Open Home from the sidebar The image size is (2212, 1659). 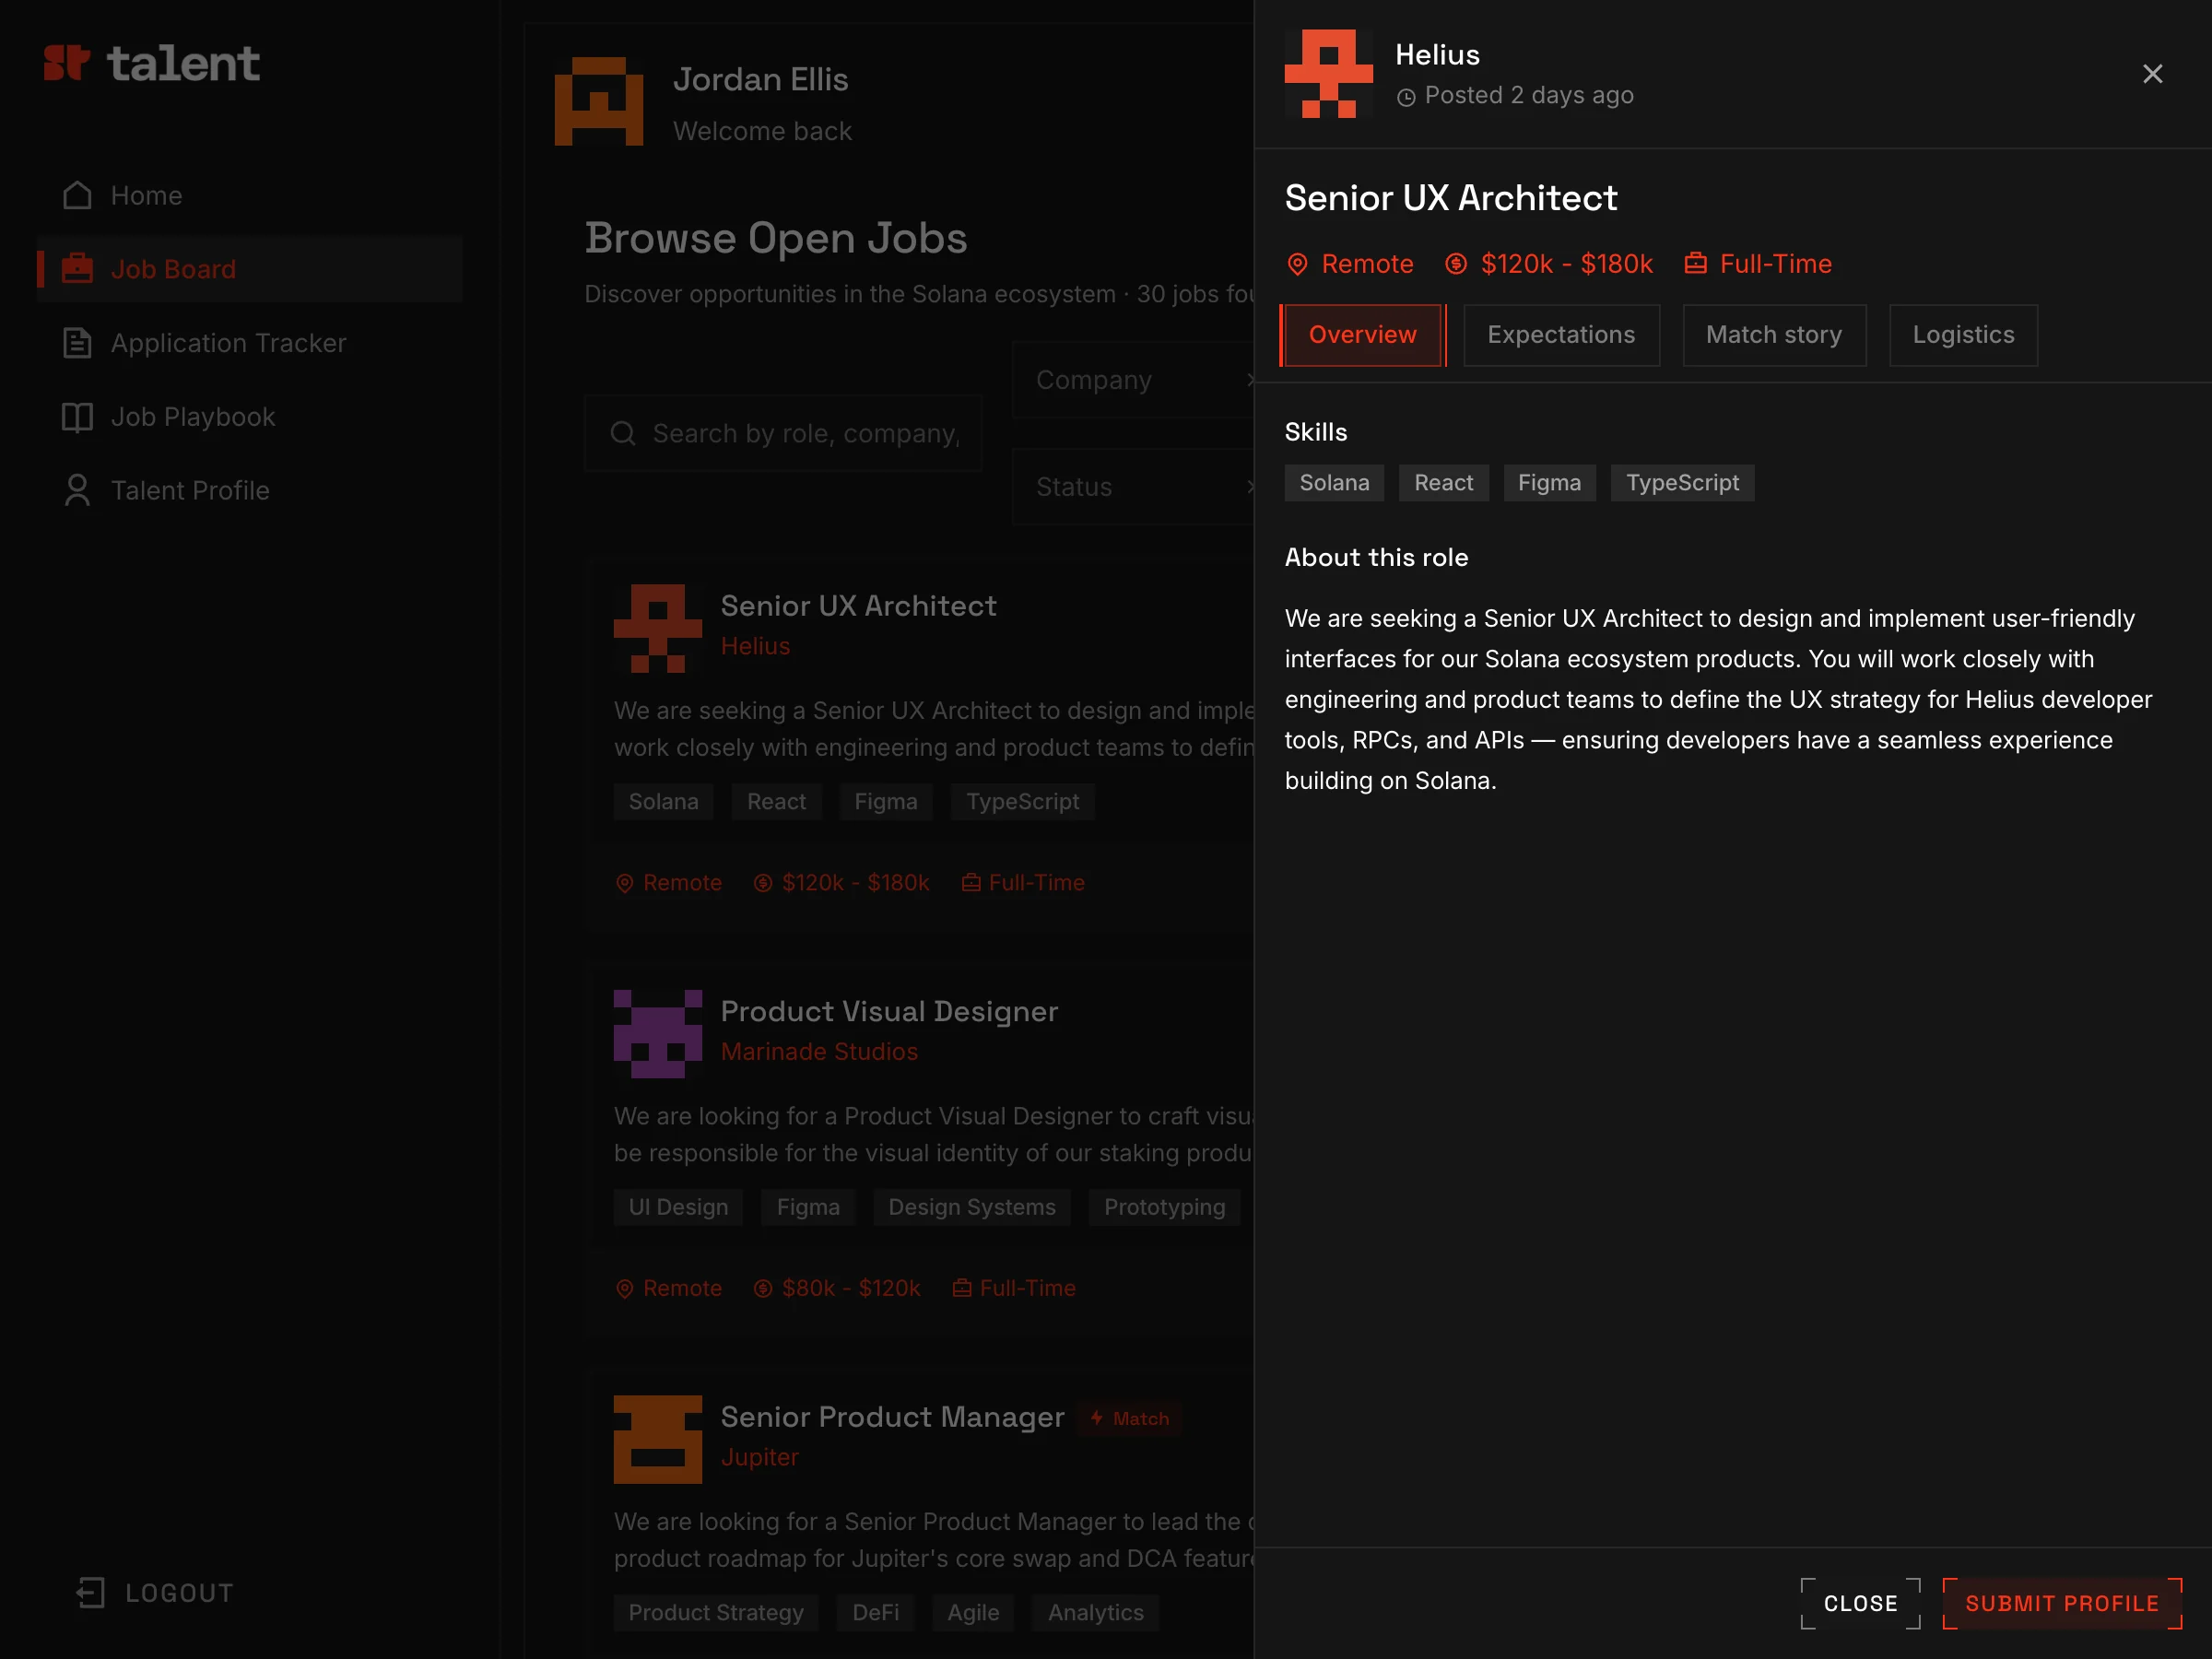[249, 195]
